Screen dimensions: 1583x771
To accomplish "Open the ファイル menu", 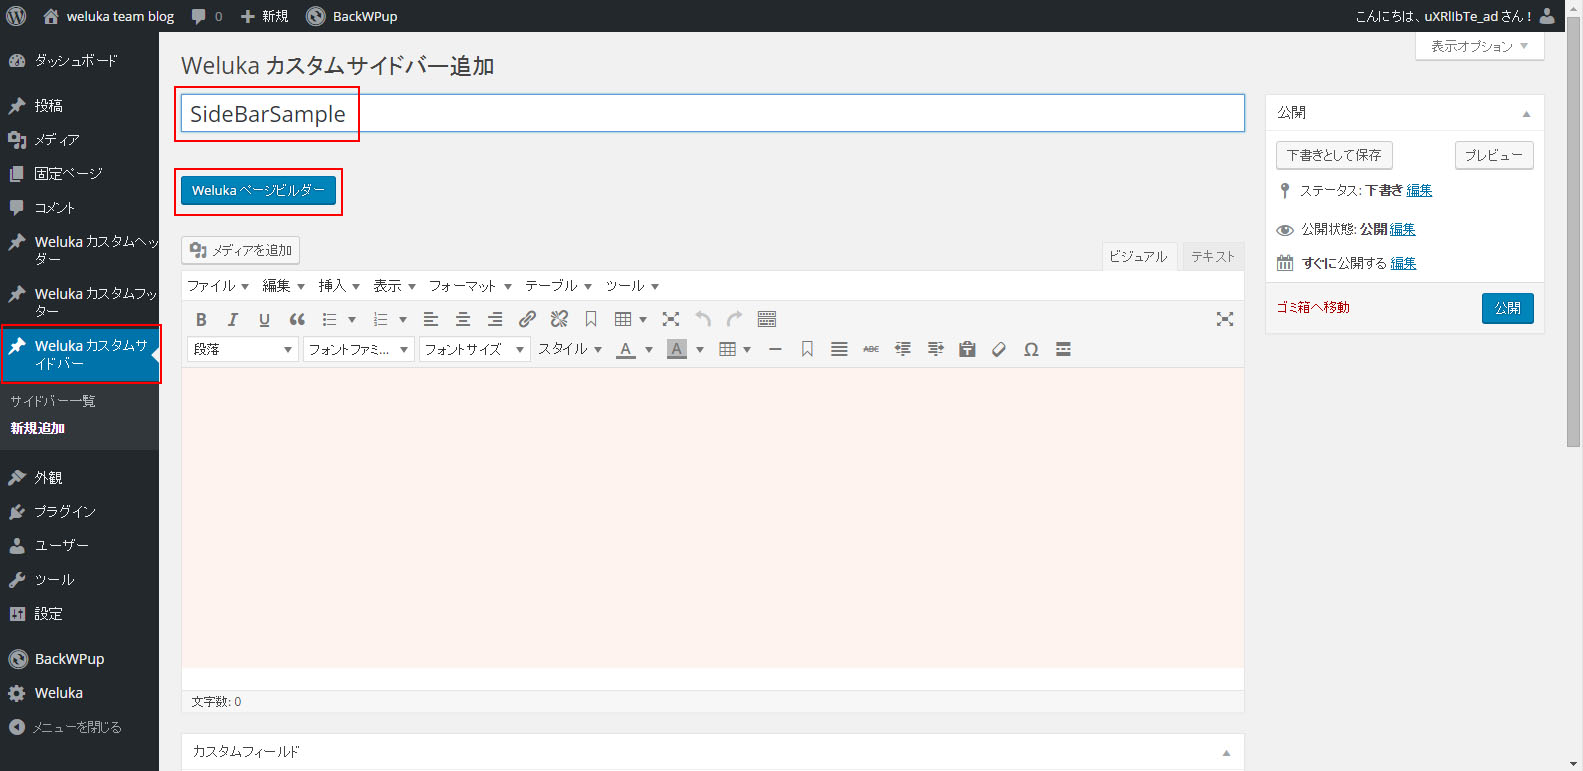I will 217,286.
